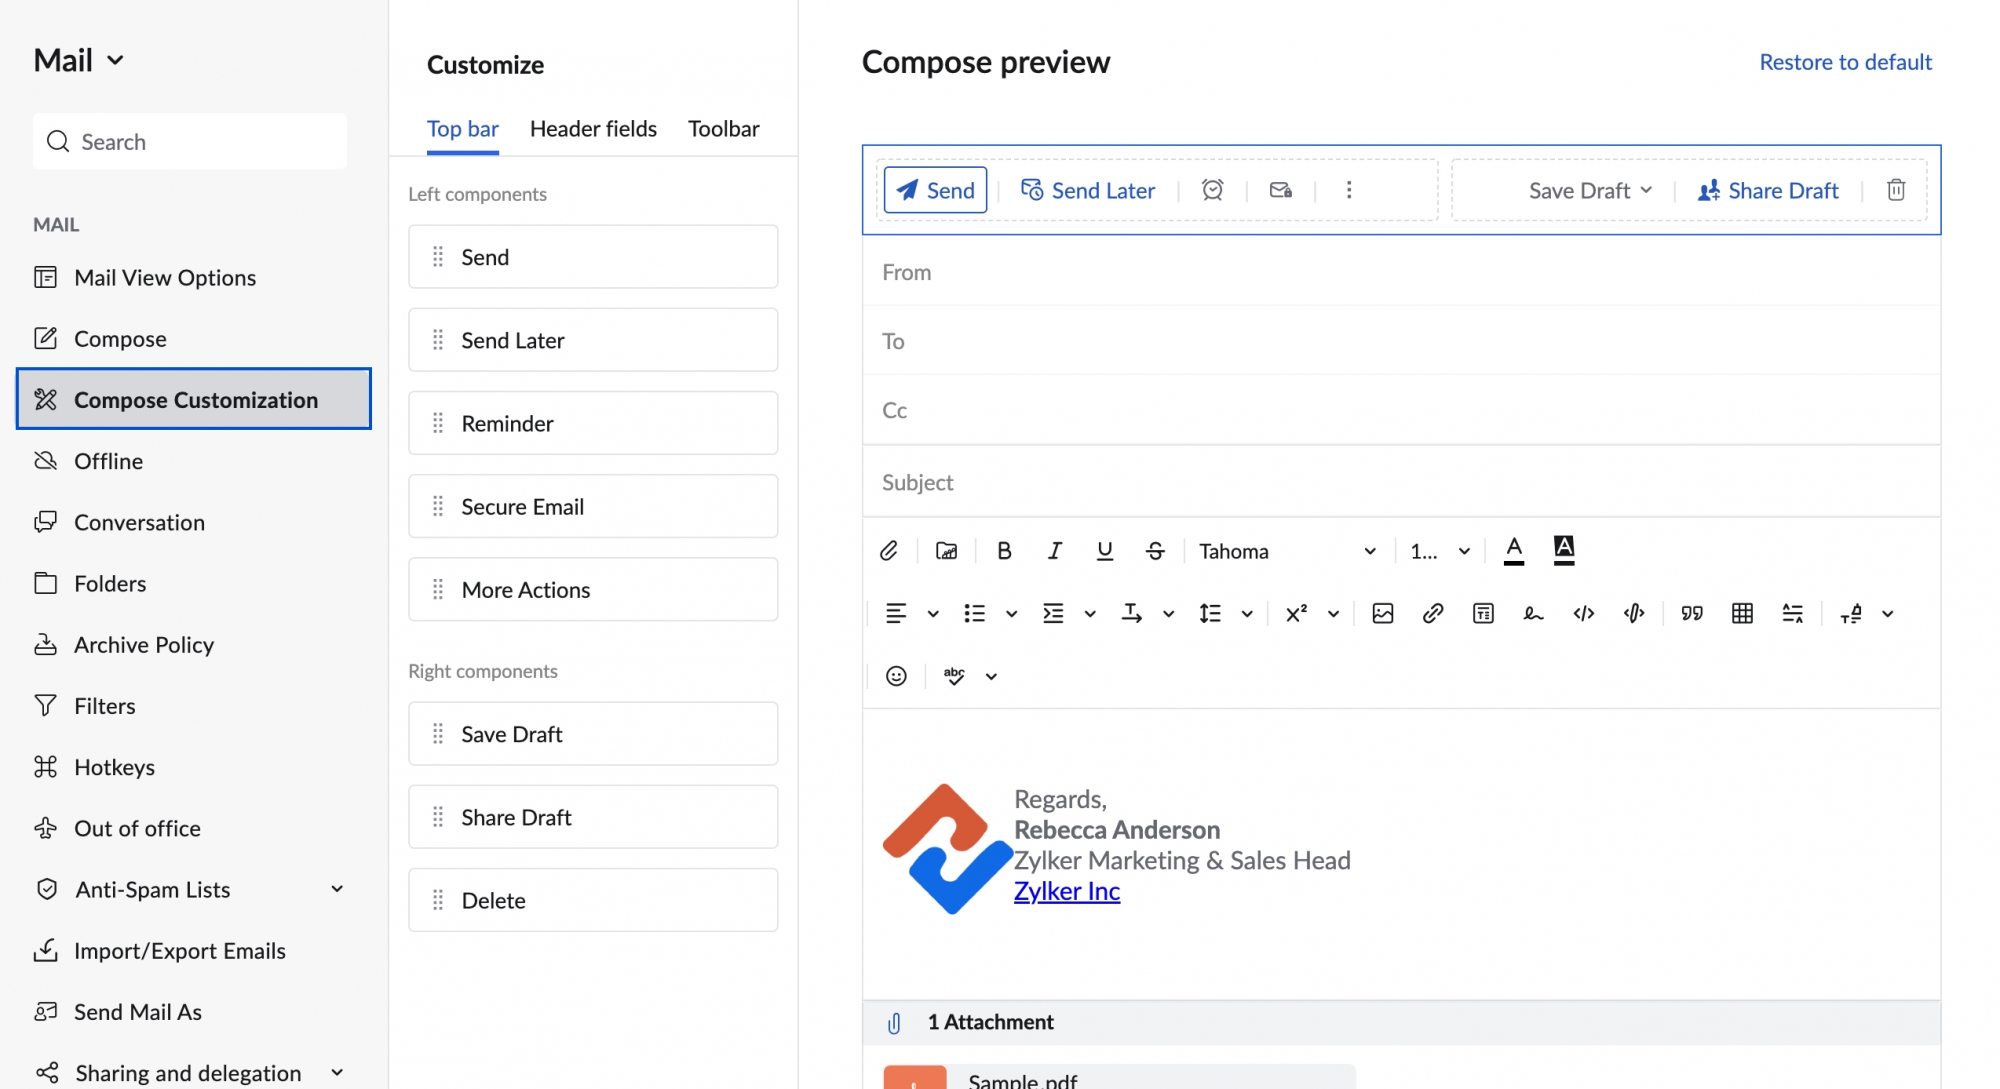Viewport: 2000px width, 1089px height.
Task: Select the Secure Email icon
Action: [x=1280, y=189]
